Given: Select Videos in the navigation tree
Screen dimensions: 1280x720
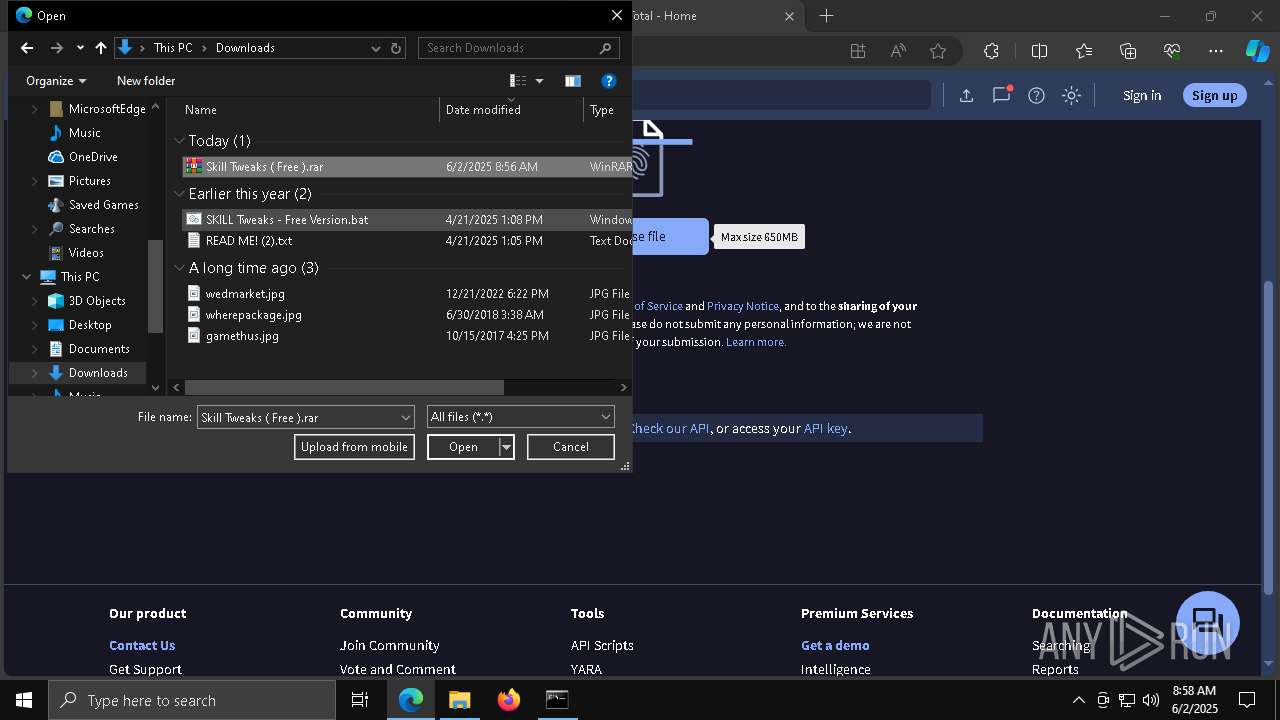Looking at the screenshot, I should [86, 253].
